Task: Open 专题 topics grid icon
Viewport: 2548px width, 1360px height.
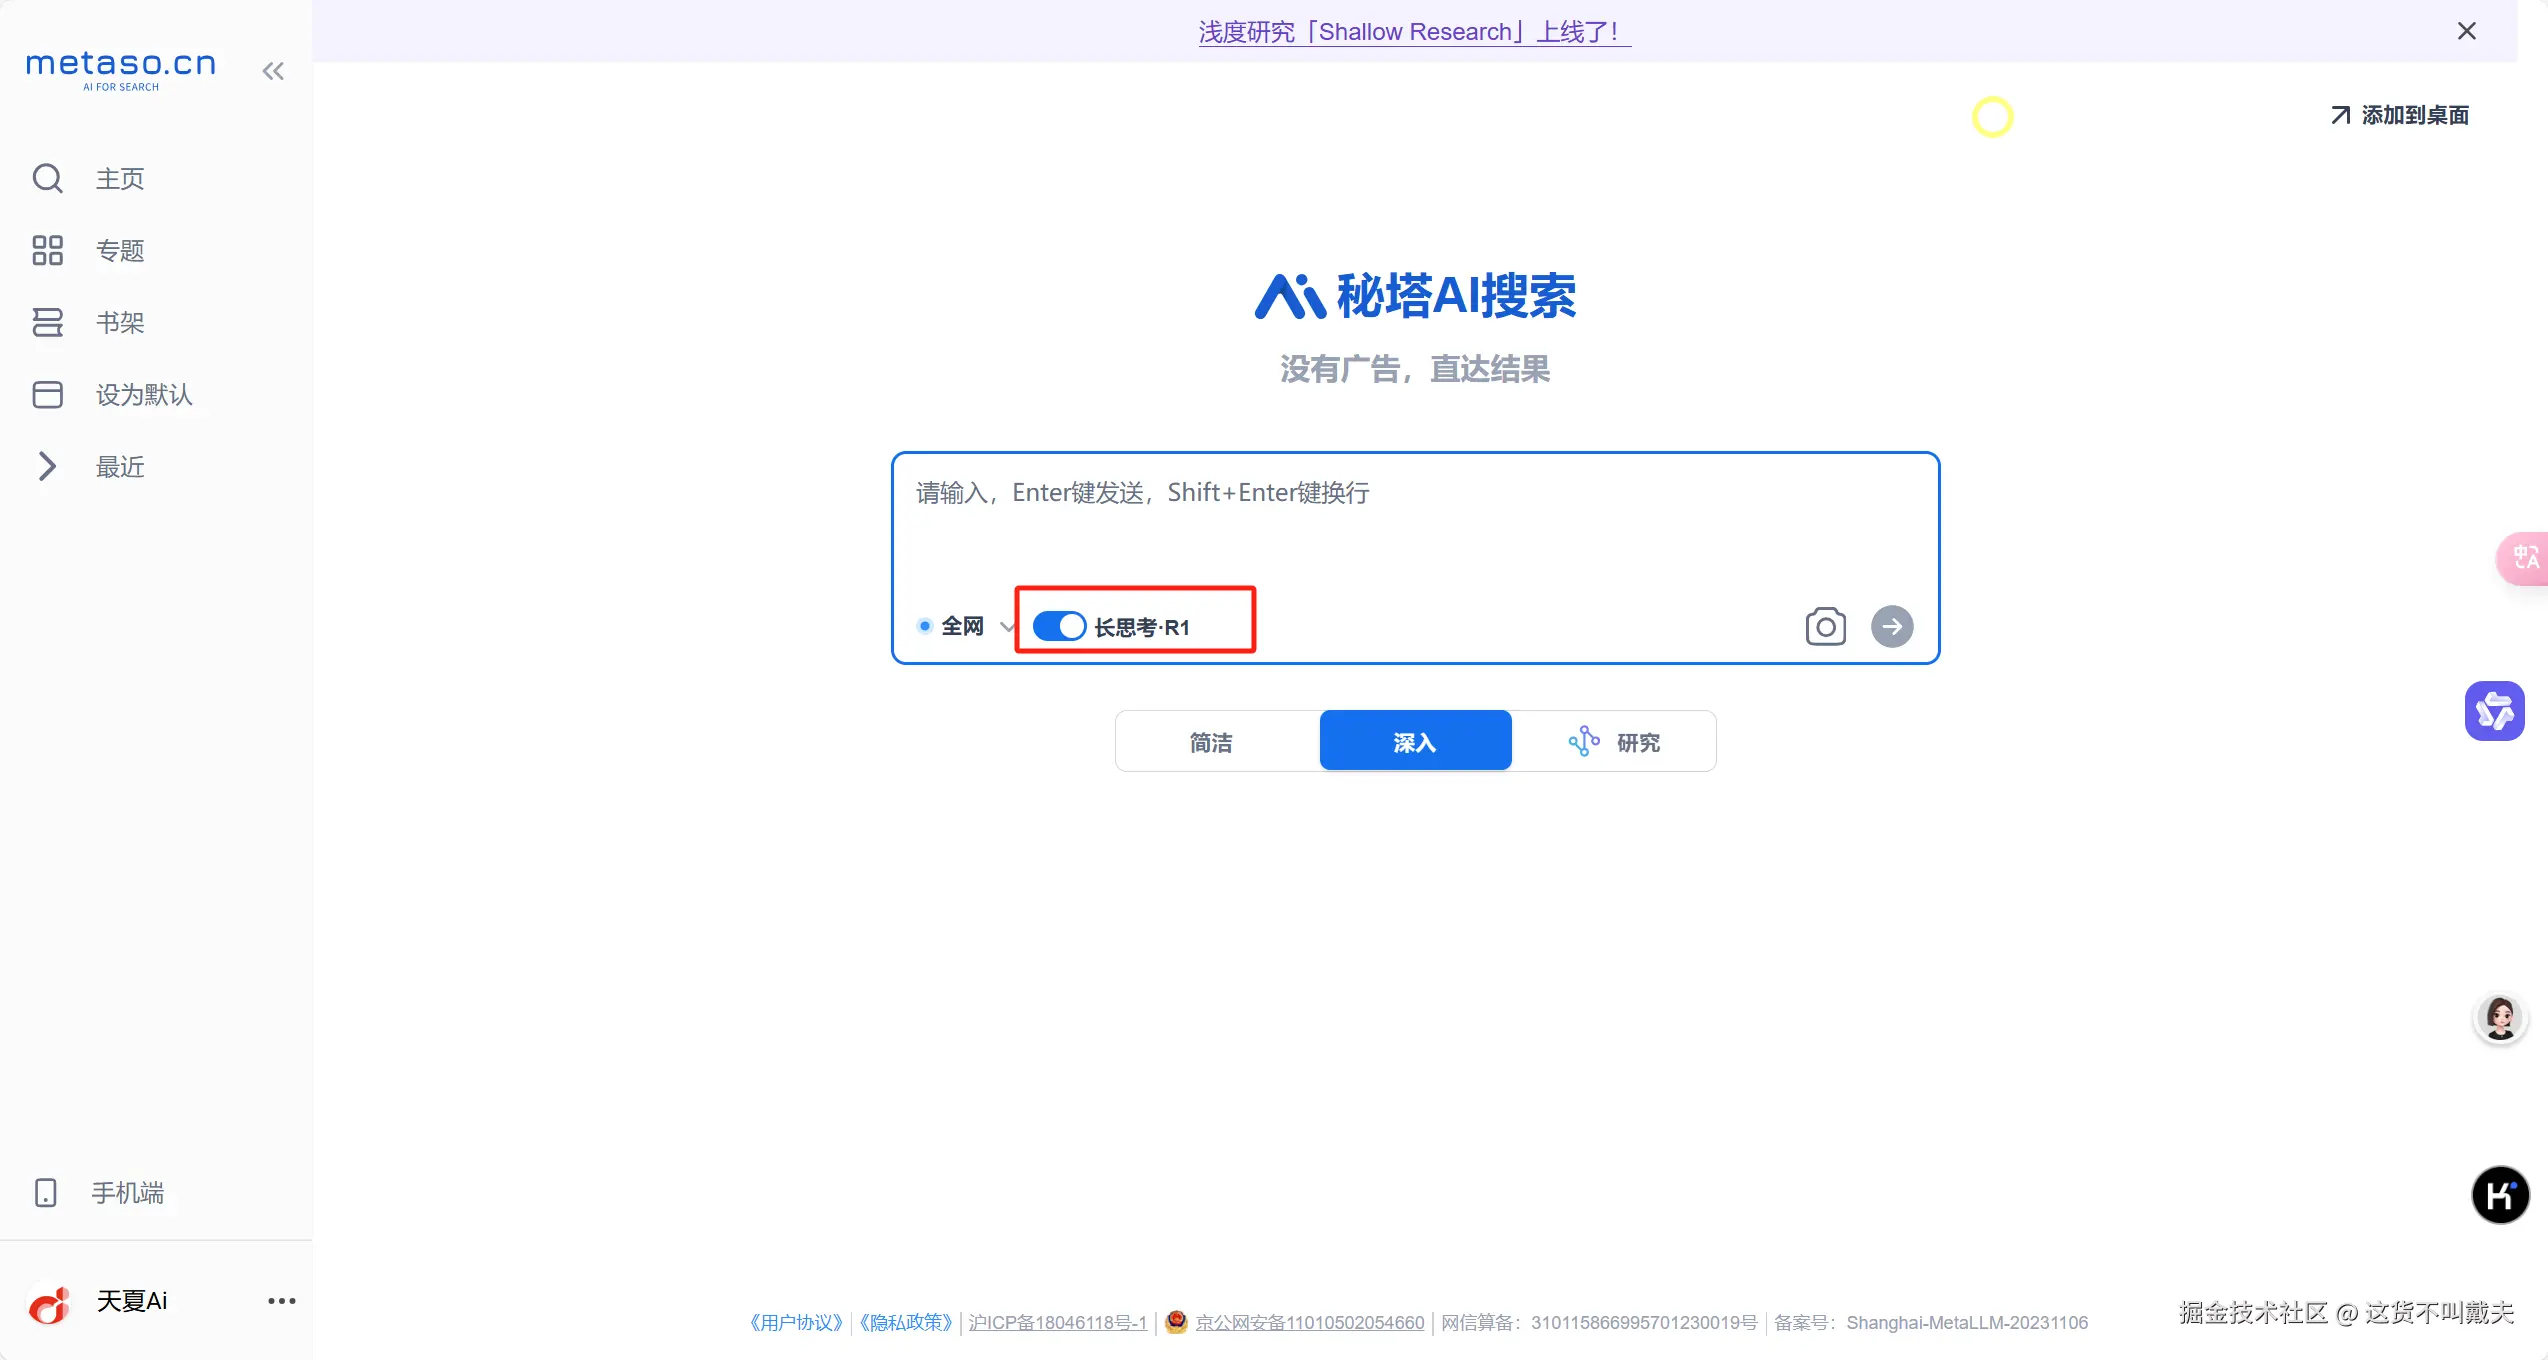Action: 47,251
